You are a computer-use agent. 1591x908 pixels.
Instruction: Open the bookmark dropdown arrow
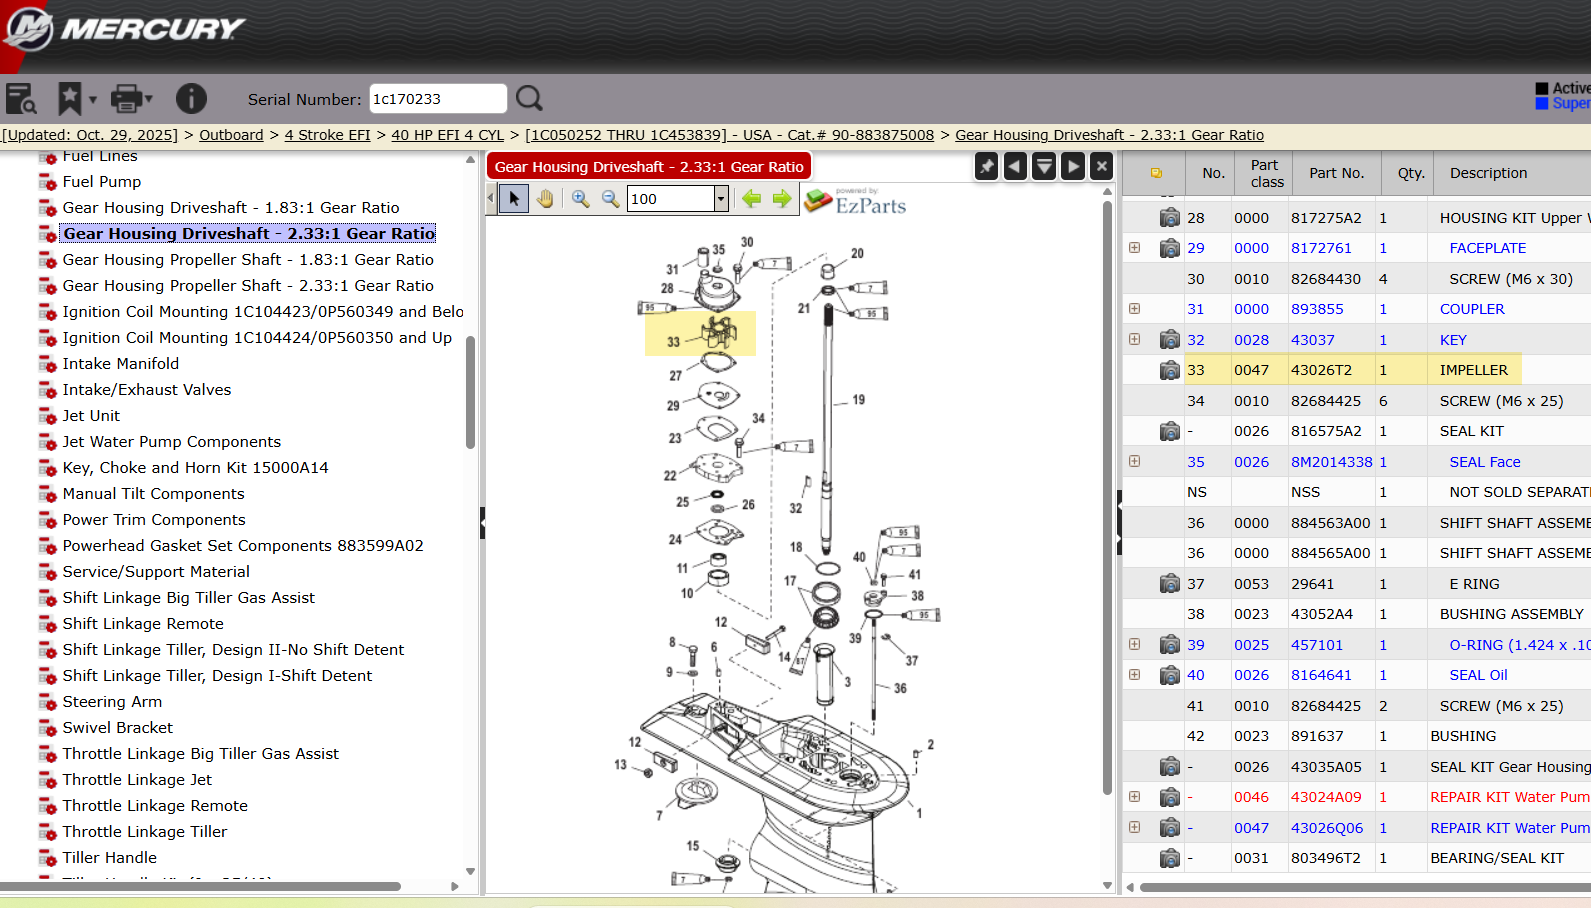coord(93,99)
